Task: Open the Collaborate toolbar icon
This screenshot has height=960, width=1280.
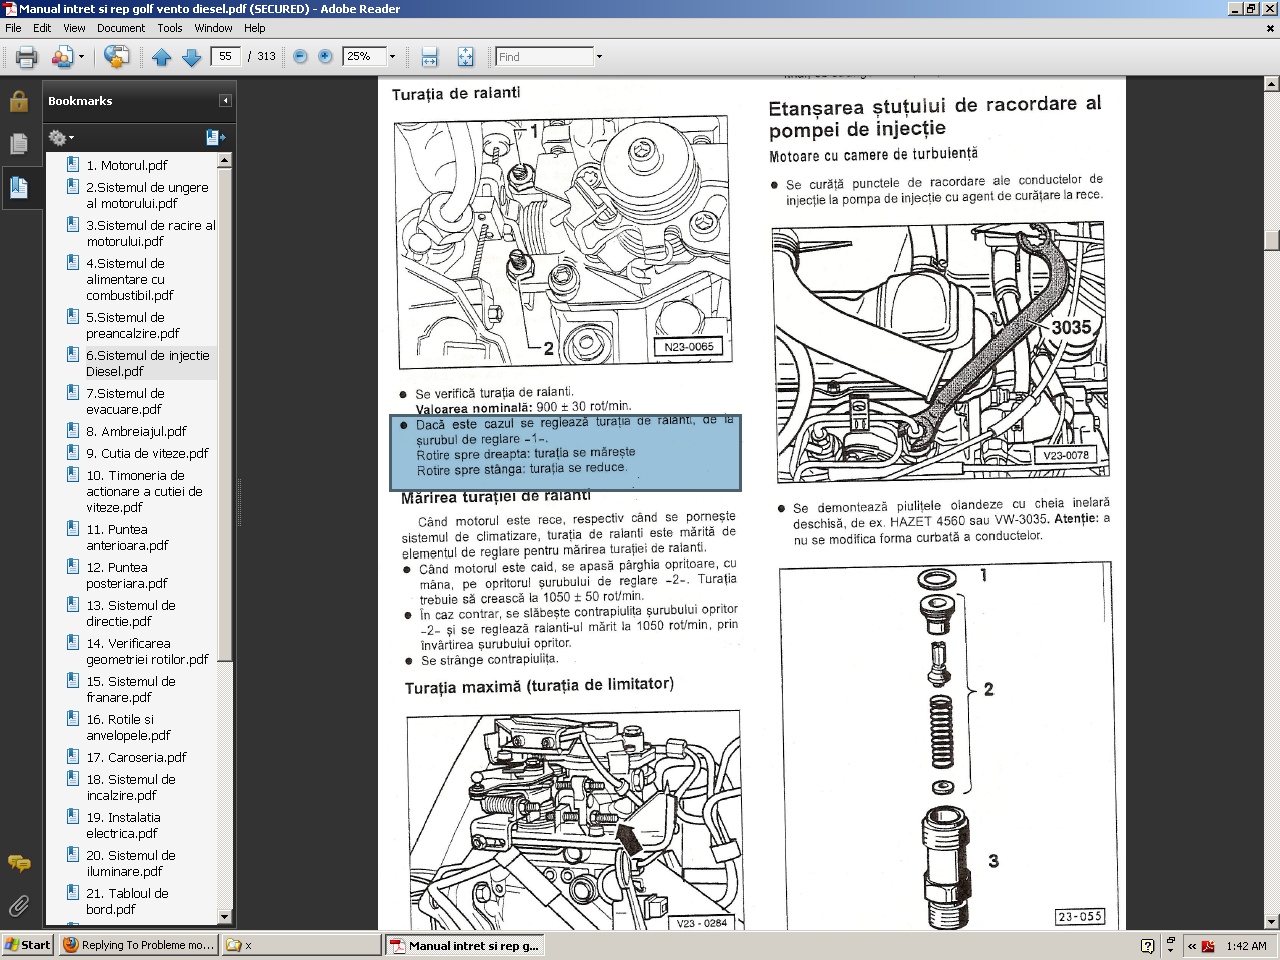Action: (x=62, y=57)
